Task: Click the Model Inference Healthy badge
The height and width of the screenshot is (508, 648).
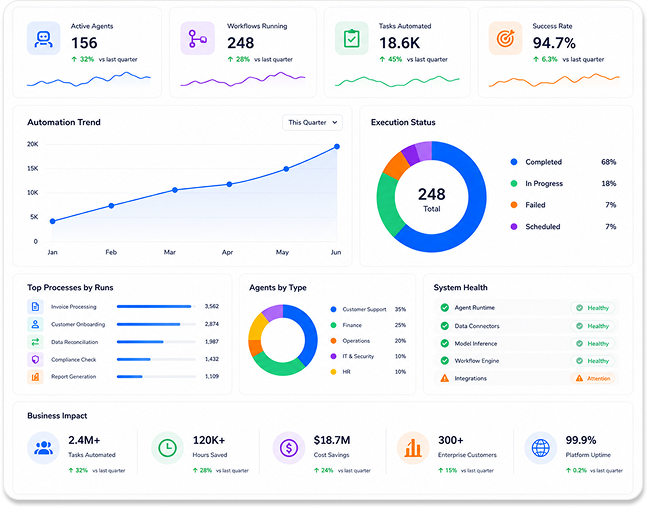Action: click(x=593, y=343)
